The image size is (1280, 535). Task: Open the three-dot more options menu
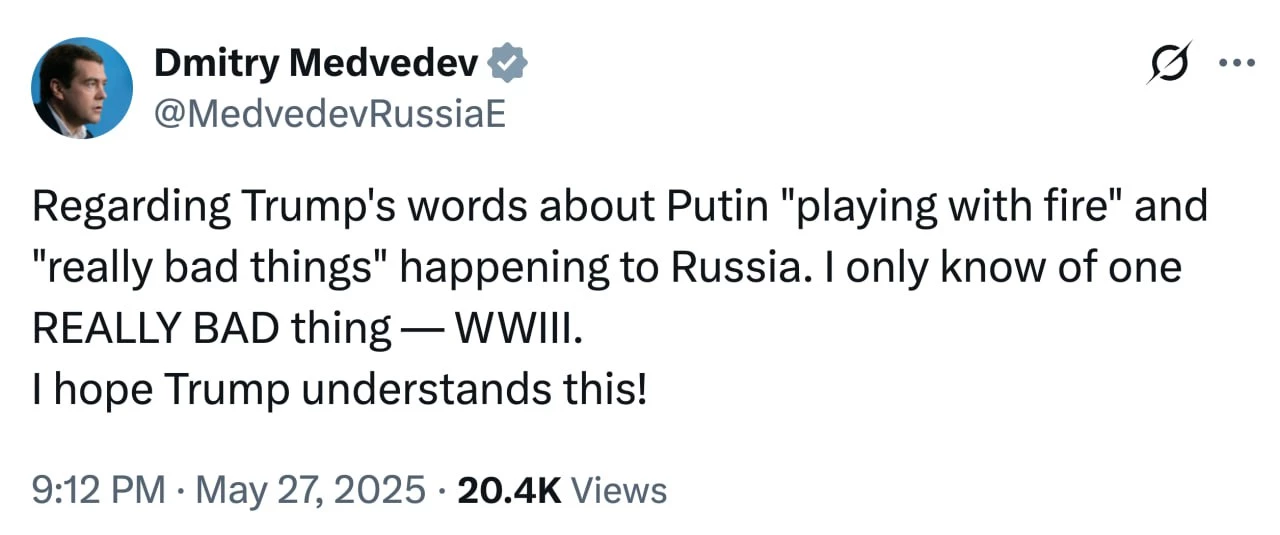[x=1237, y=63]
